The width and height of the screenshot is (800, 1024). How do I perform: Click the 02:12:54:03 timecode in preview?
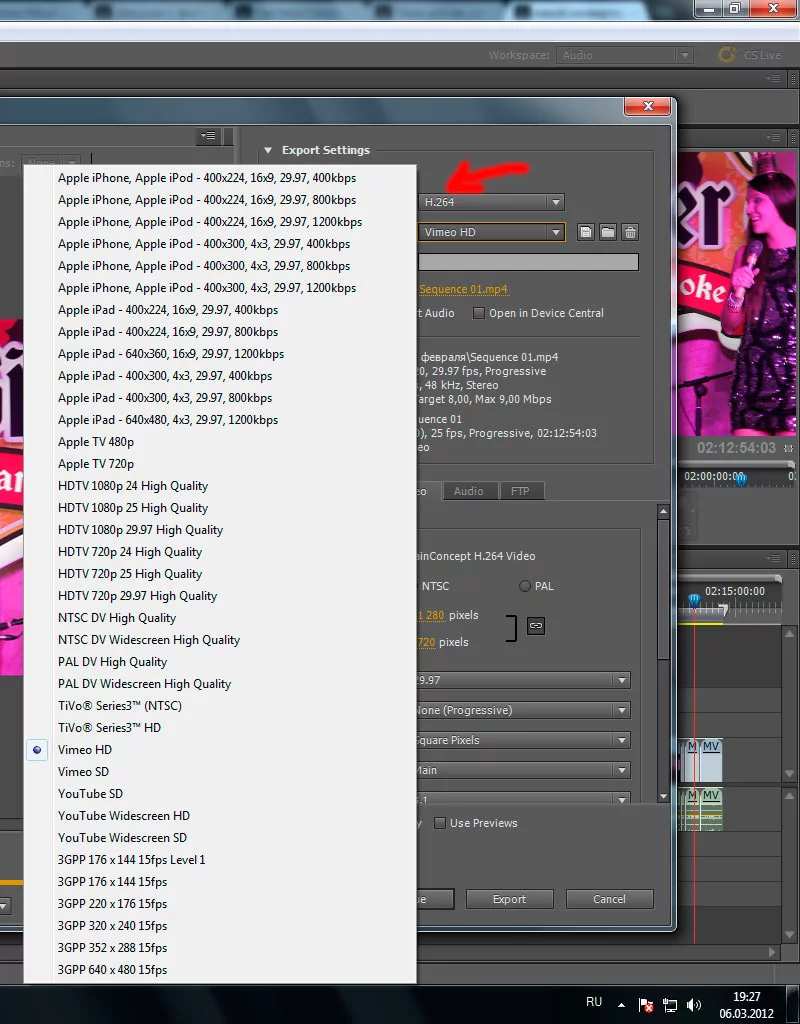(736, 448)
